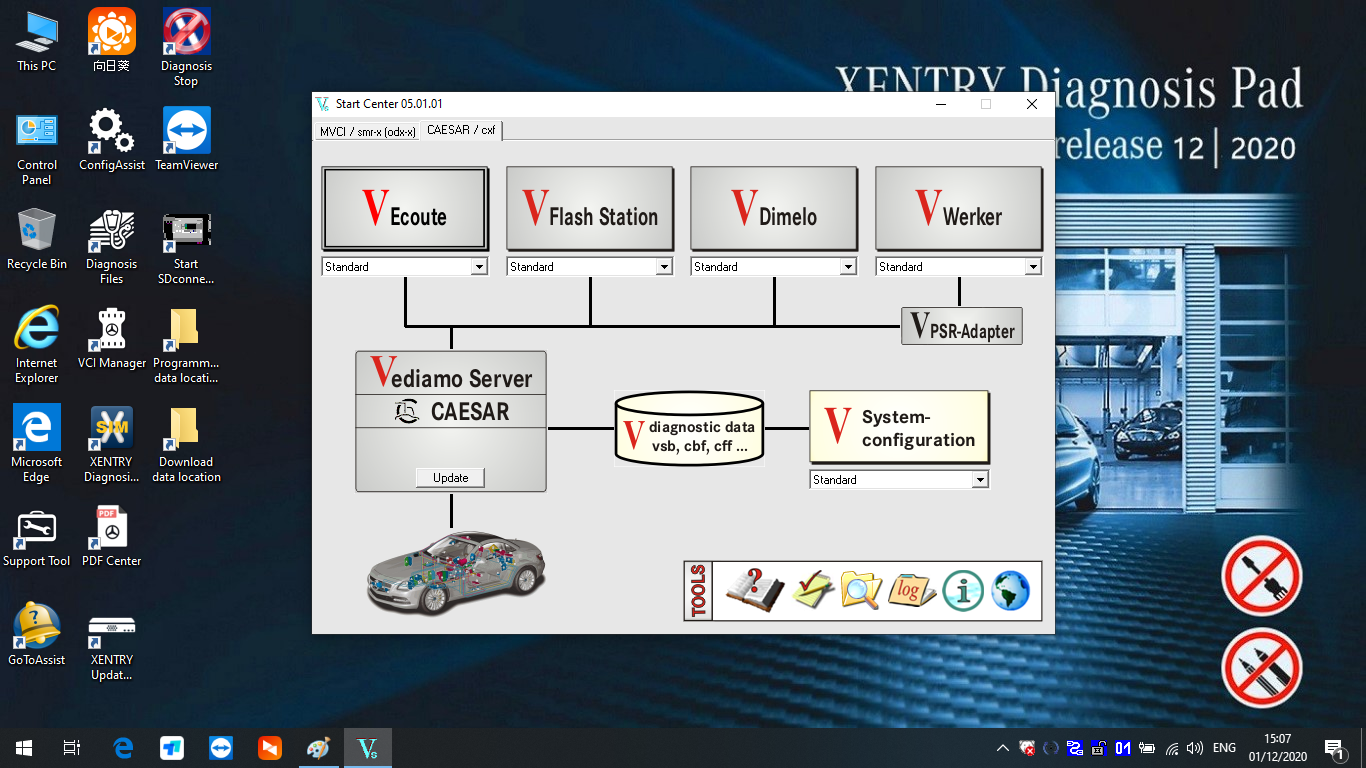
Task: Launch Vediamo Dimelo
Action: point(774,208)
